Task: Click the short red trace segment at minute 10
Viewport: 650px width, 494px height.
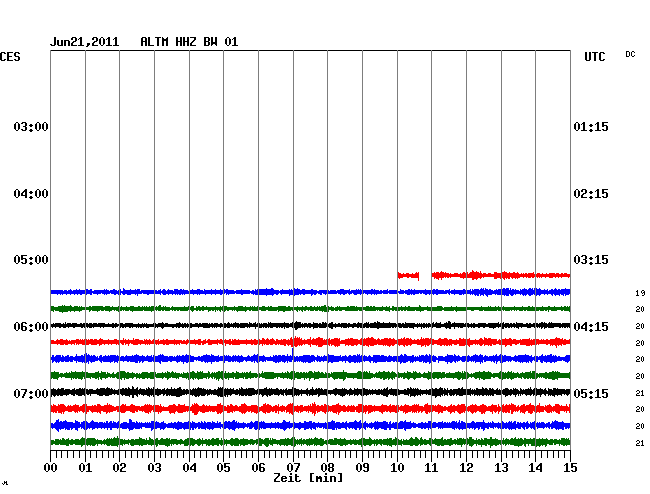Action: tap(408, 276)
